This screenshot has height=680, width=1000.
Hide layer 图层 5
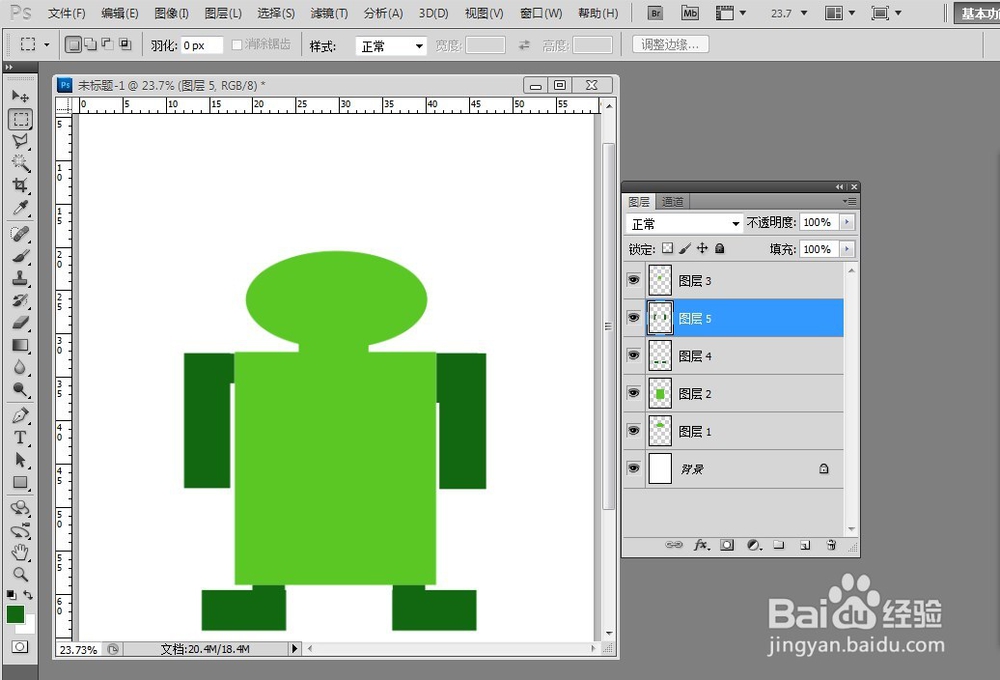pos(633,318)
